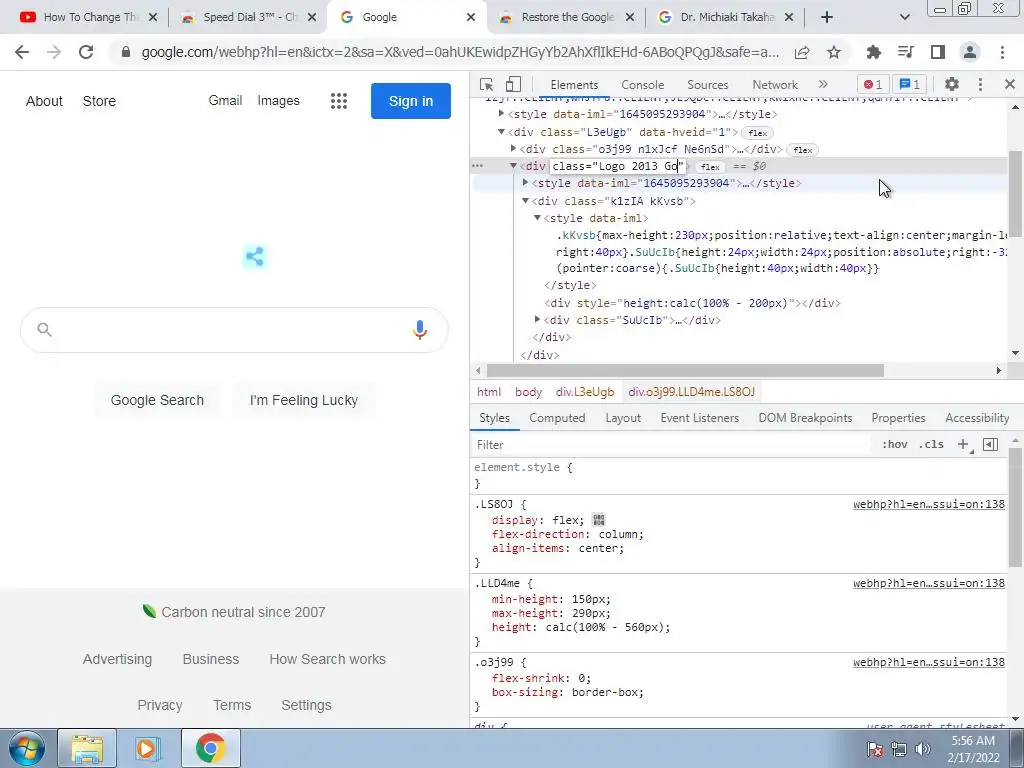
Task: Open the Chrome profile avatar
Action: (970, 52)
